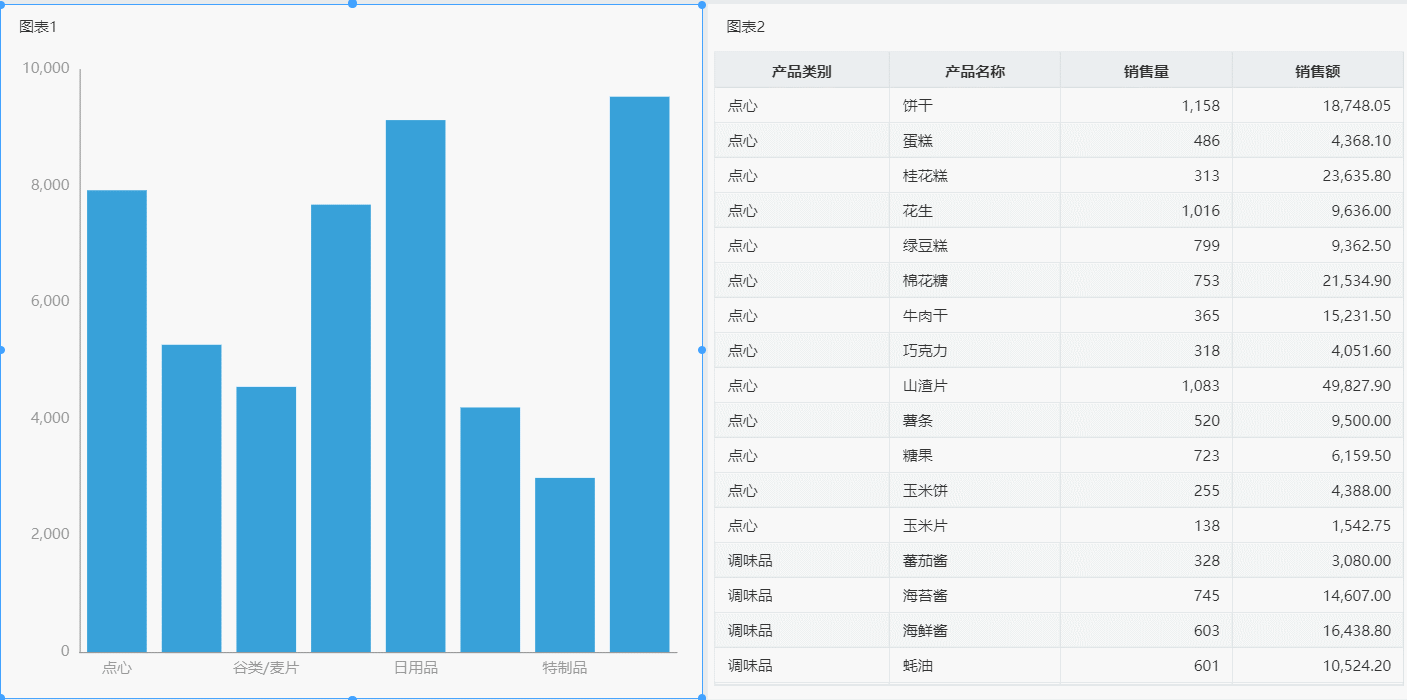This screenshot has height=700, width=1407.
Task: Click the 点心 category cell in 饼干 row
Action: click(x=801, y=105)
